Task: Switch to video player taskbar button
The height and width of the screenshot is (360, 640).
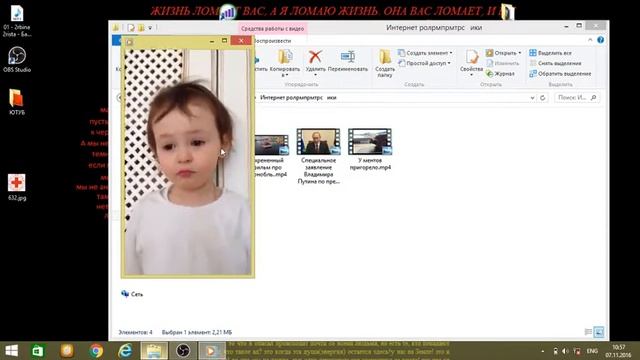Action: (212, 351)
